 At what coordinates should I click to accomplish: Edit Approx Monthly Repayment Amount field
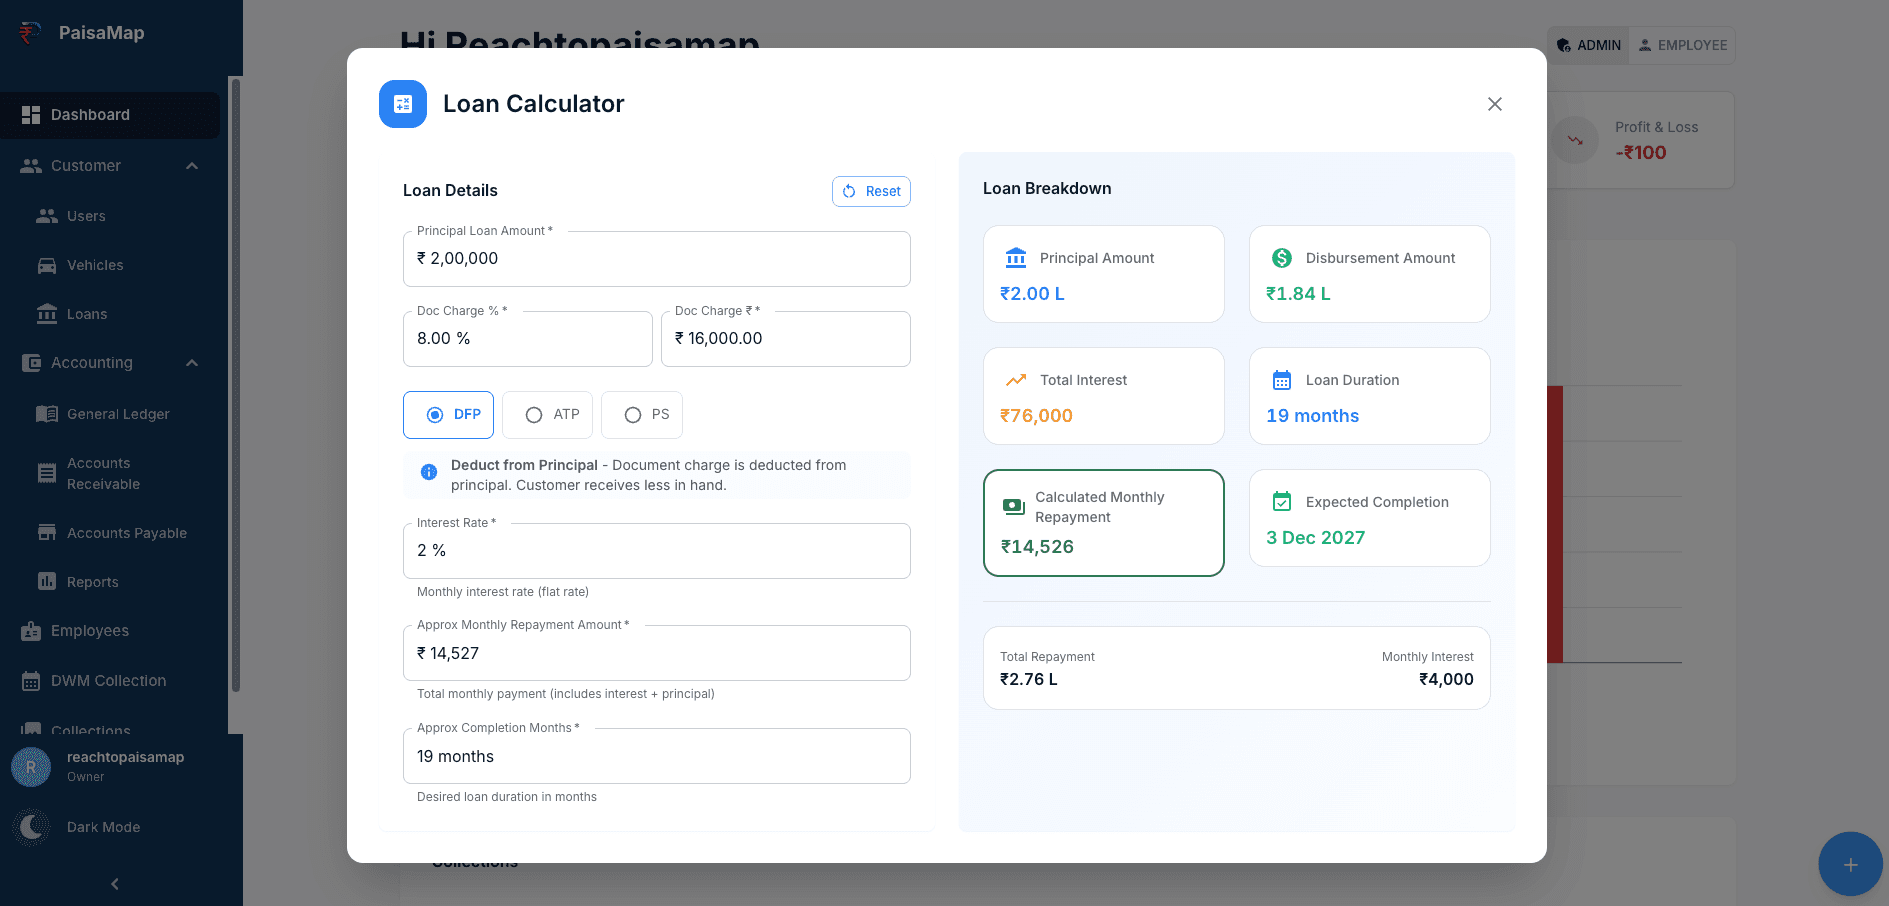pyautogui.click(x=656, y=653)
